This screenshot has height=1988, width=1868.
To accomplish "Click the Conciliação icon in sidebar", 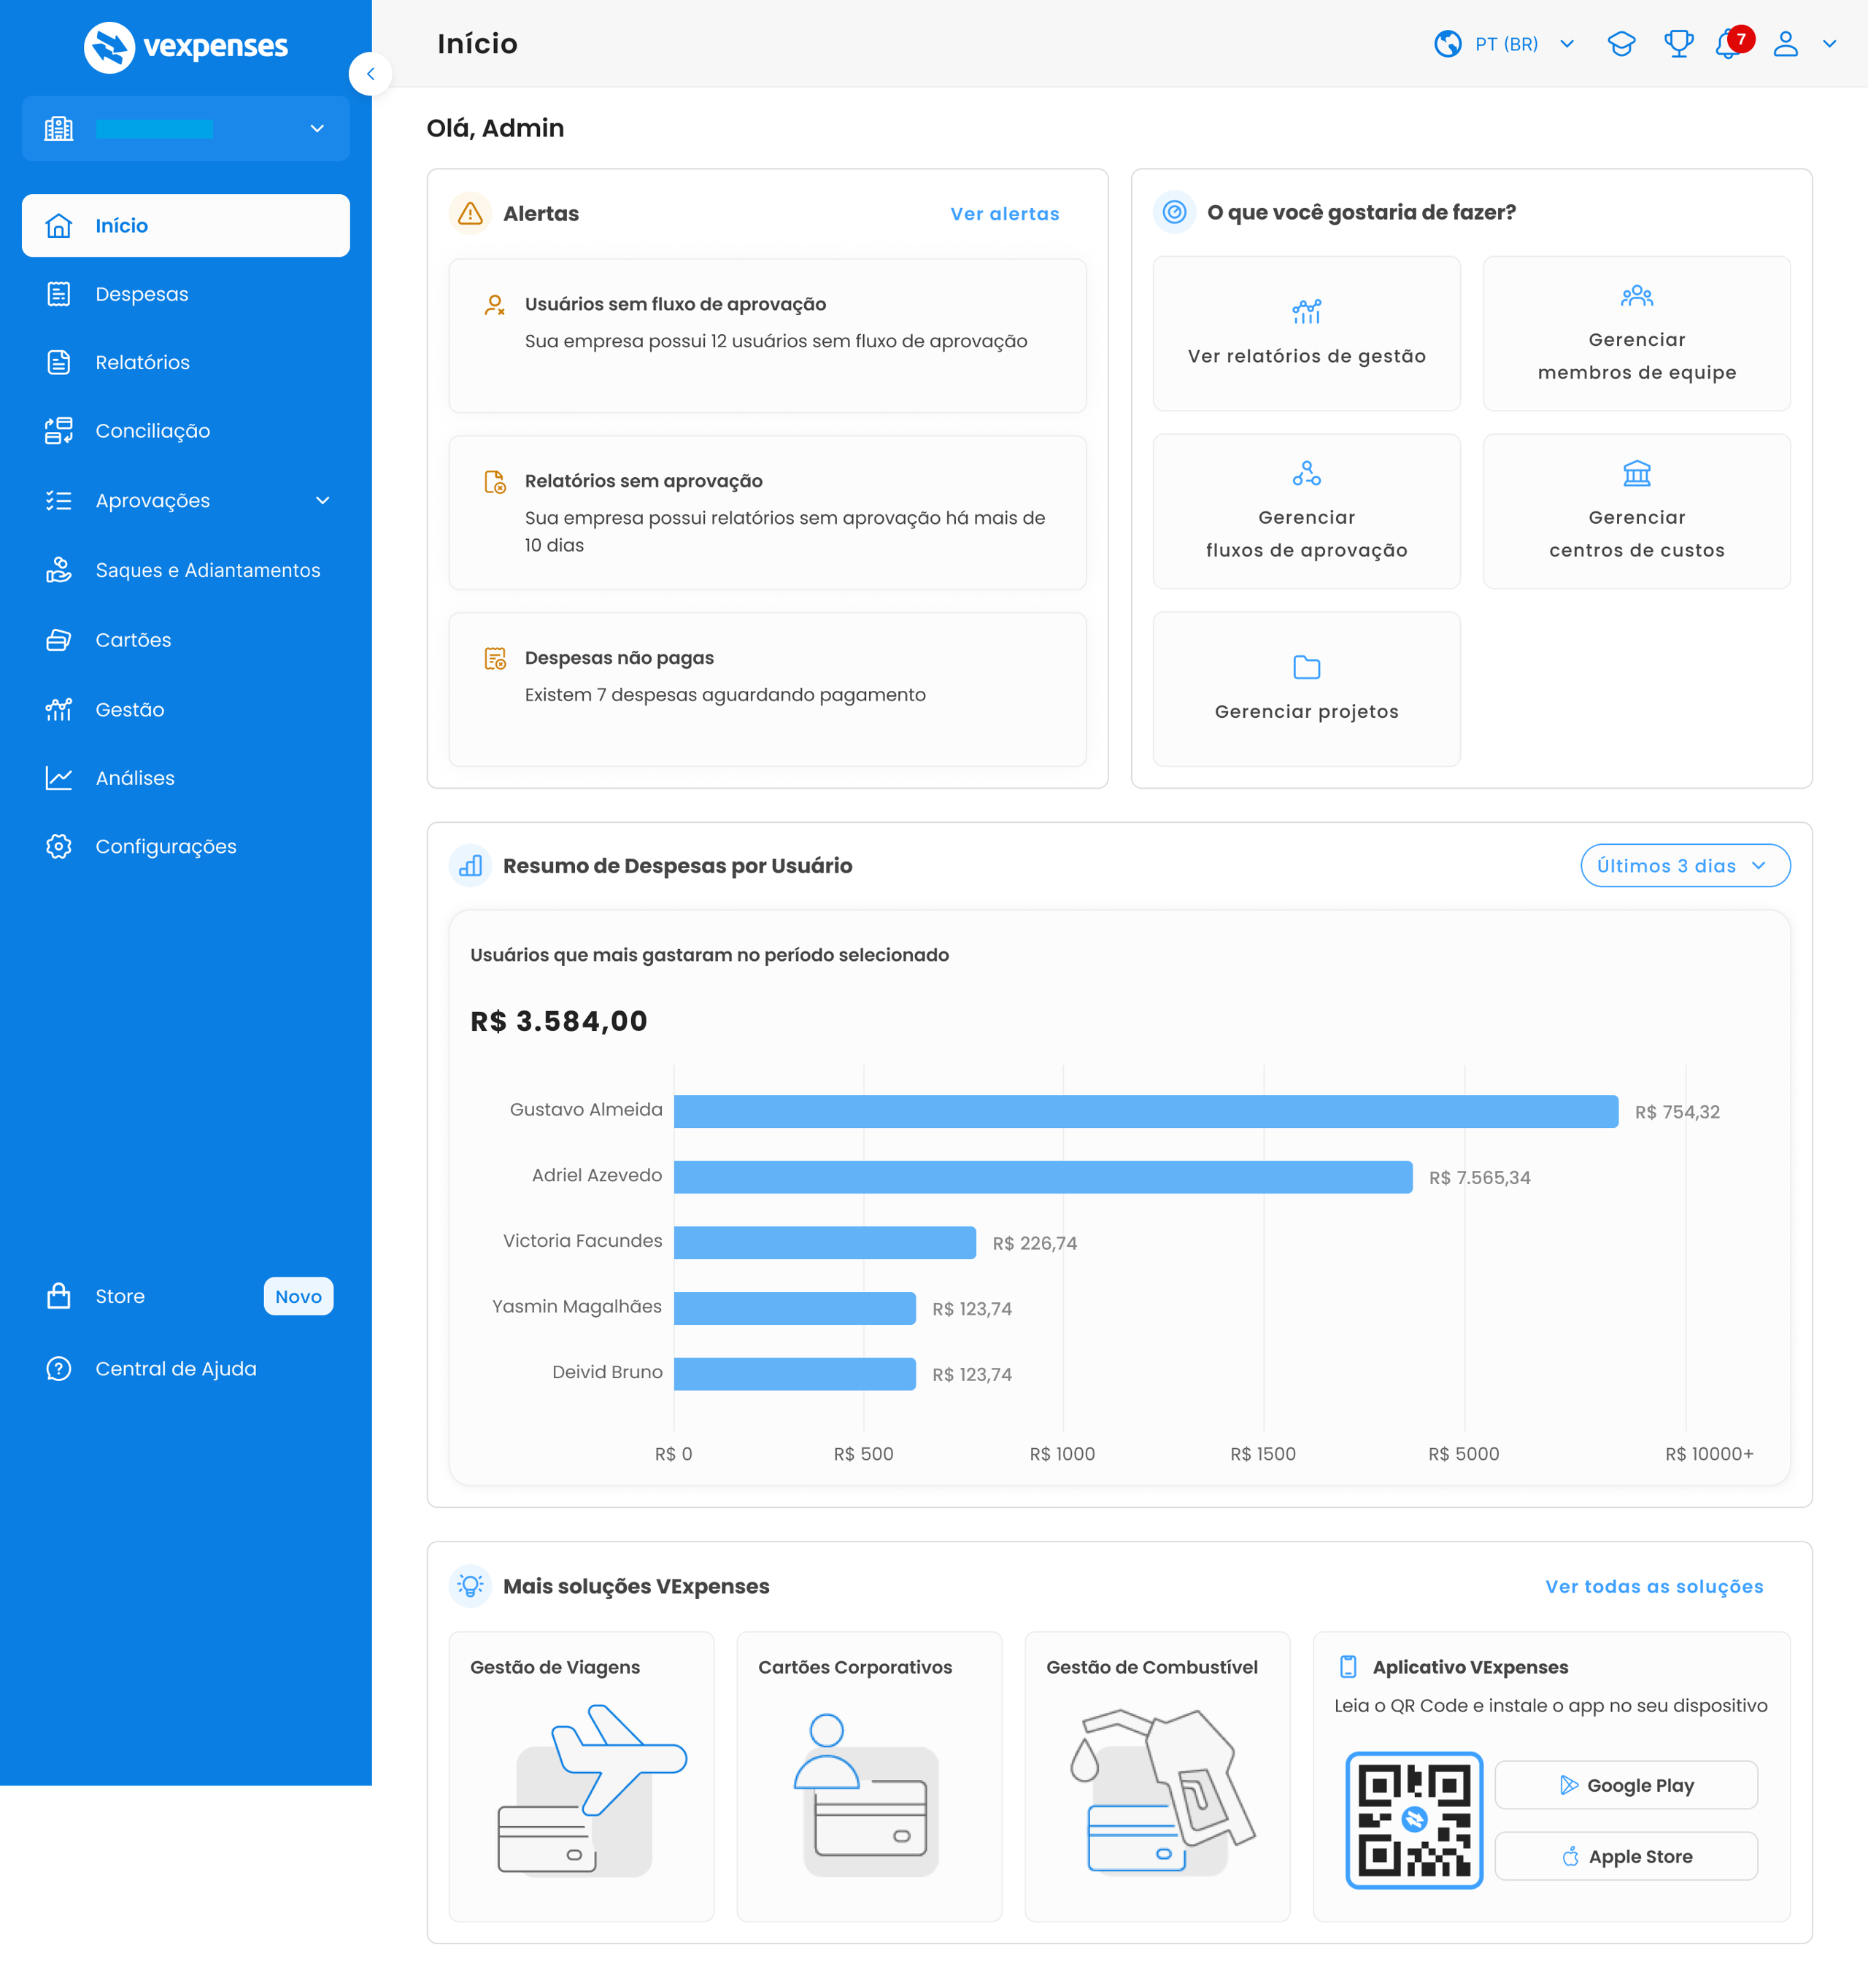I will coord(59,431).
